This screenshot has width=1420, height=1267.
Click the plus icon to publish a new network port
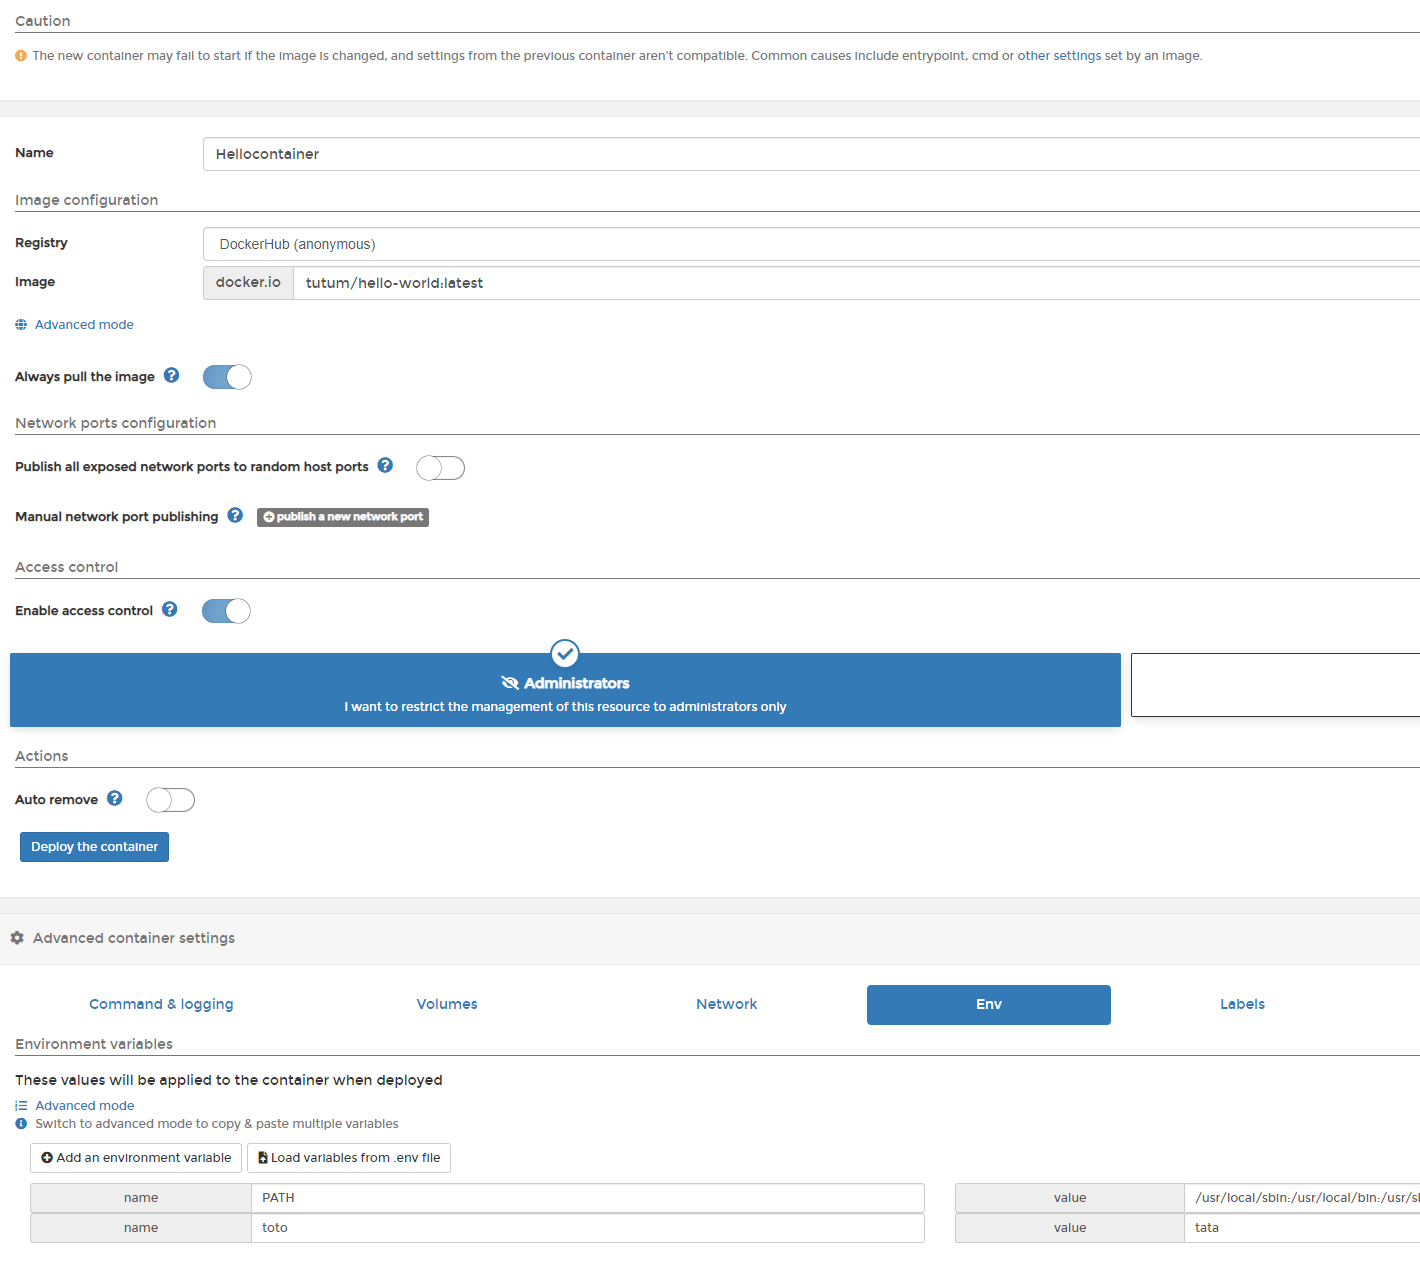pyautogui.click(x=269, y=517)
